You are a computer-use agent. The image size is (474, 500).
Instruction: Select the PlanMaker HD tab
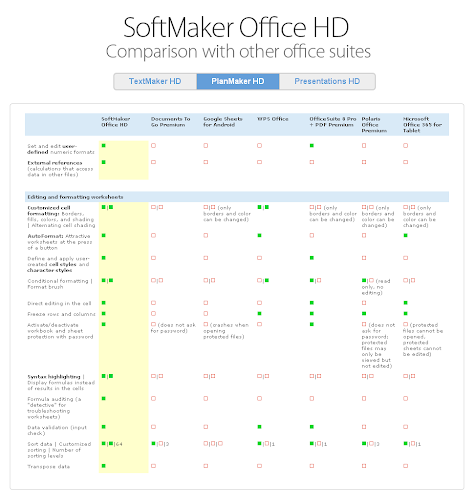coord(238,81)
